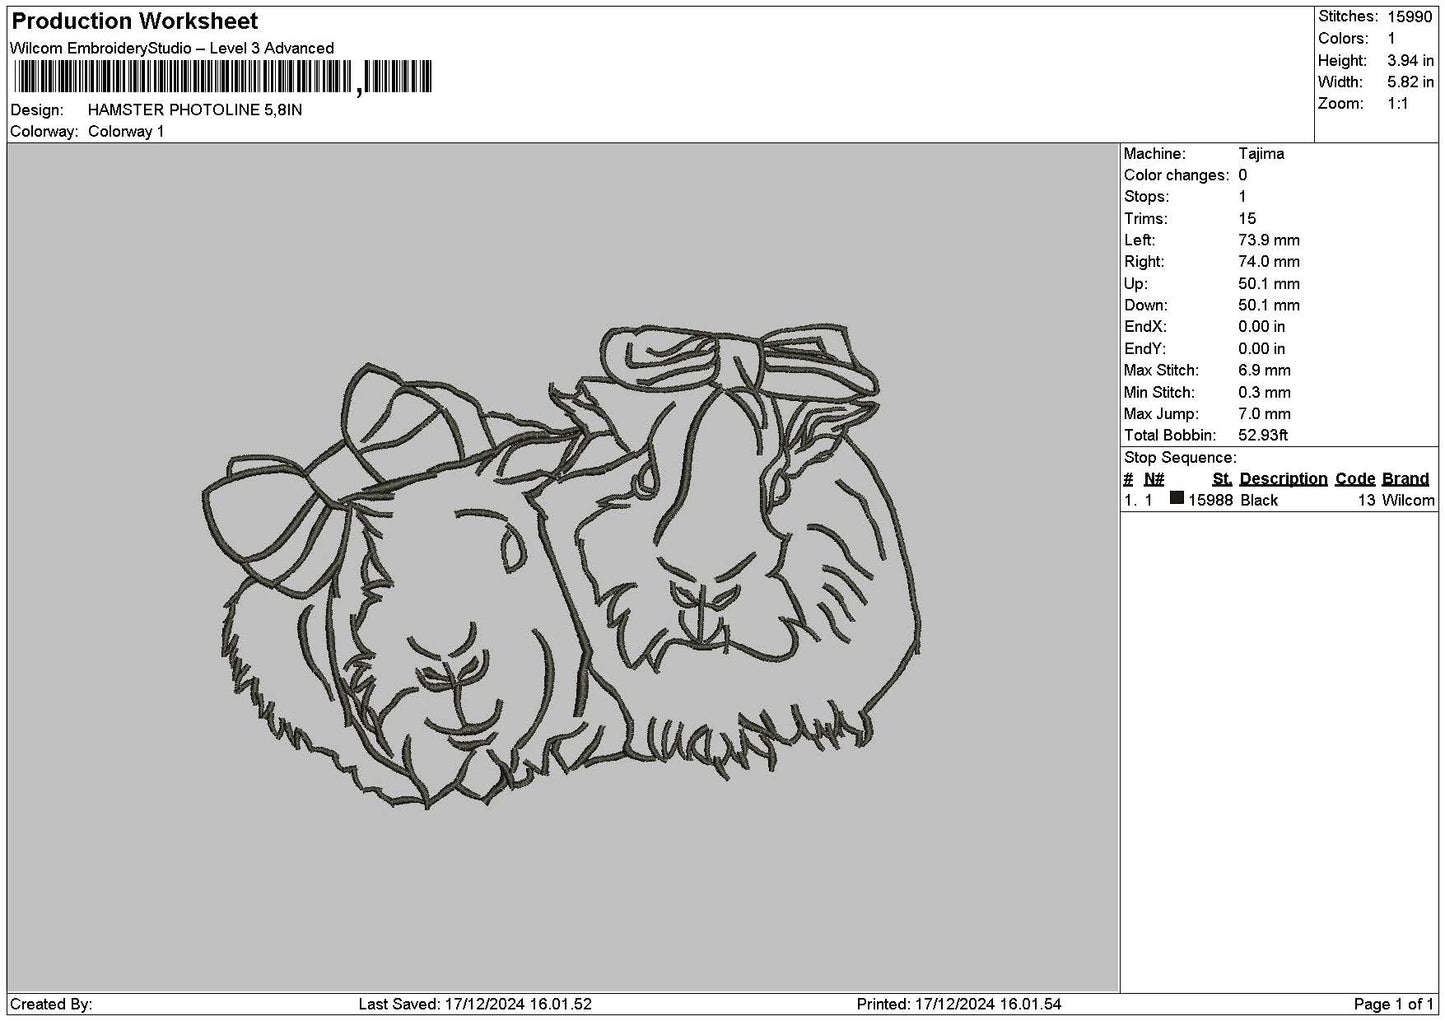Click the Right value 74.0 mm
Image resolution: width=1445 pixels, height=1021 pixels.
coord(1269,262)
